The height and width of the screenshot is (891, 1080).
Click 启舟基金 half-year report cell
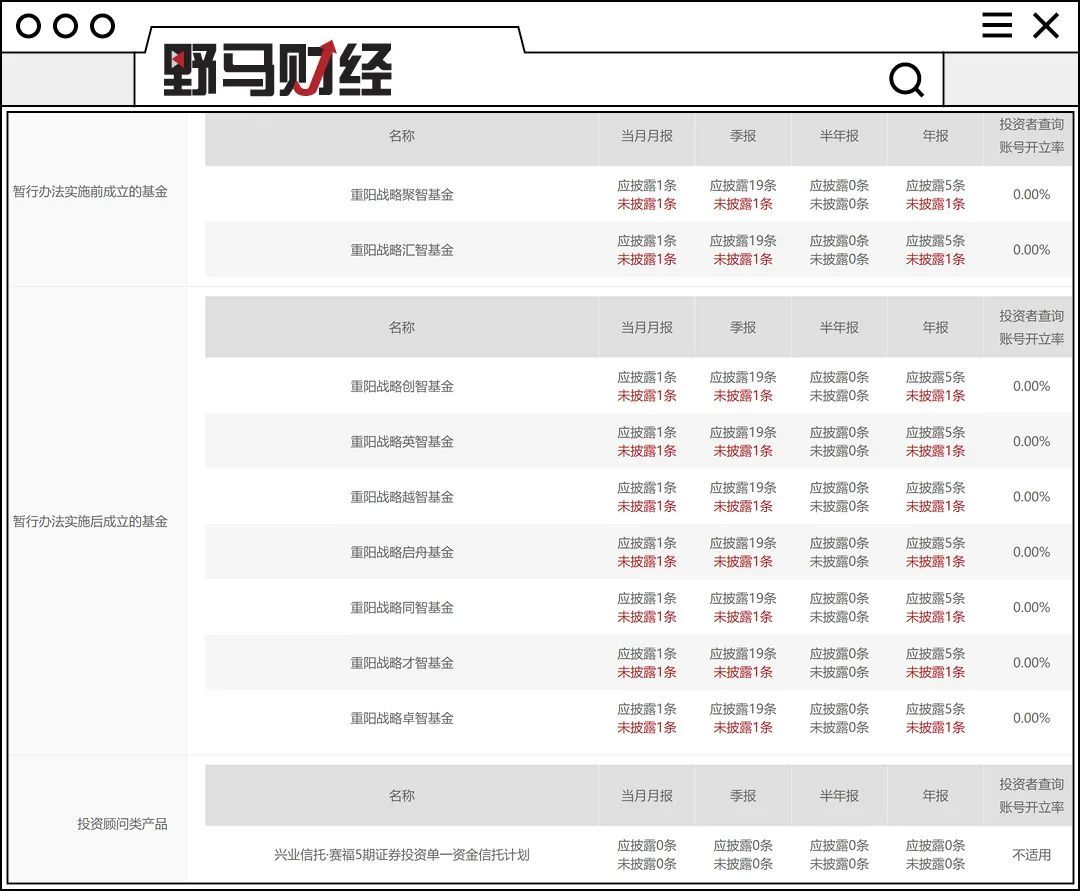click(x=839, y=552)
